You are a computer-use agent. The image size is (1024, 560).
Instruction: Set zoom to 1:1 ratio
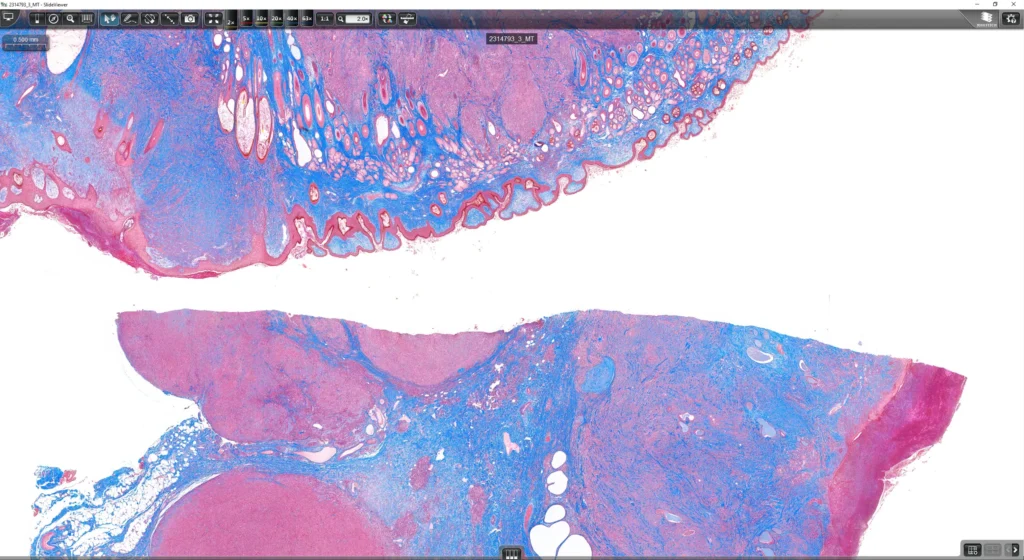click(325, 19)
